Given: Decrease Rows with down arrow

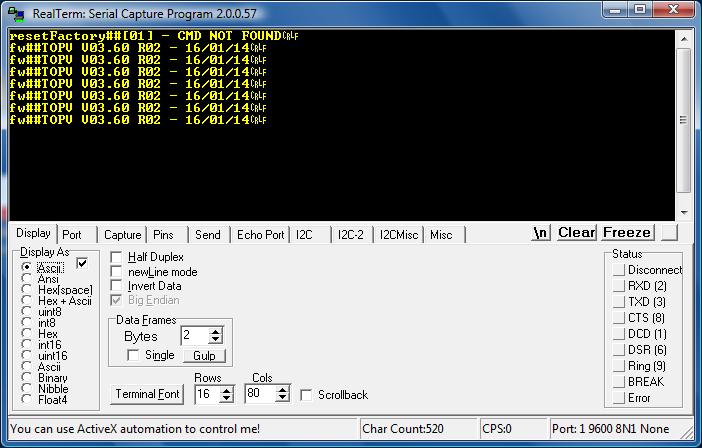Looking at the screenshot, I should click(x=227, y=398).
